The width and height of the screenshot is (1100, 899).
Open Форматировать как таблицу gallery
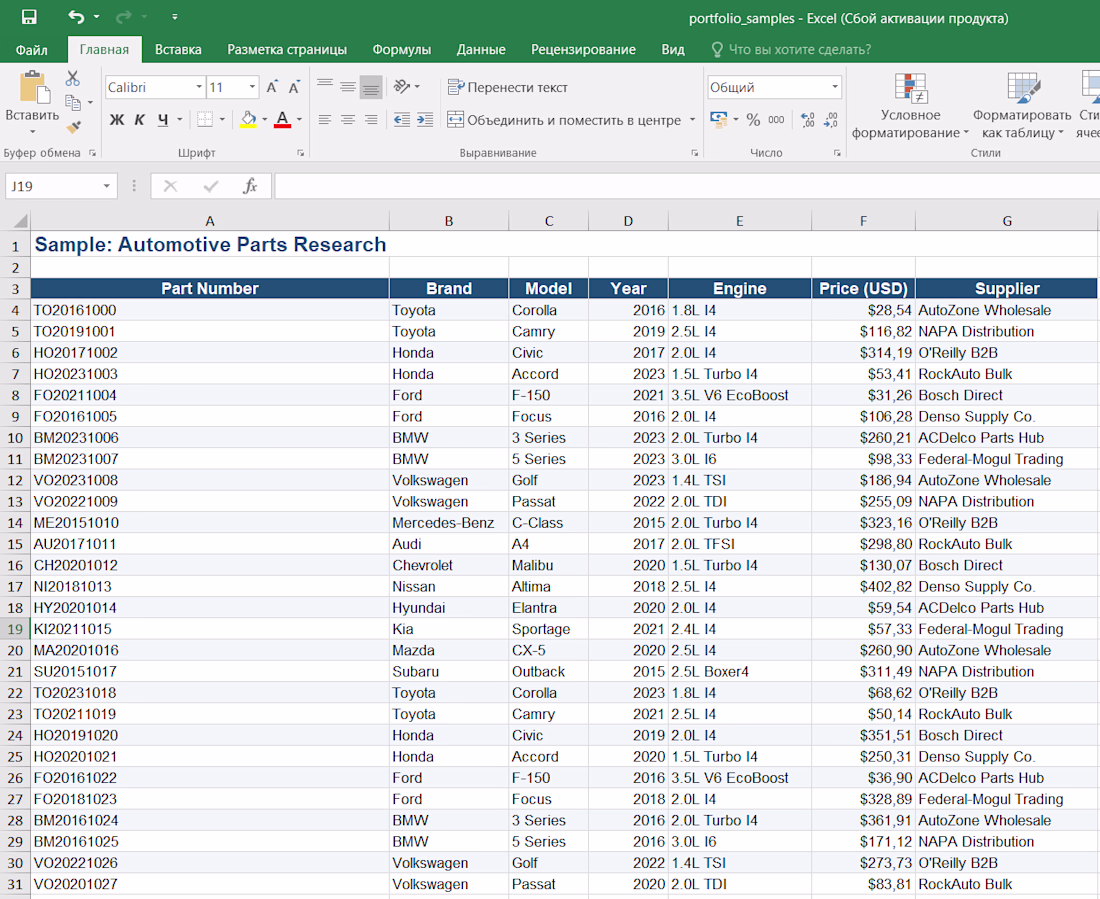click(x=1022, y=105)
